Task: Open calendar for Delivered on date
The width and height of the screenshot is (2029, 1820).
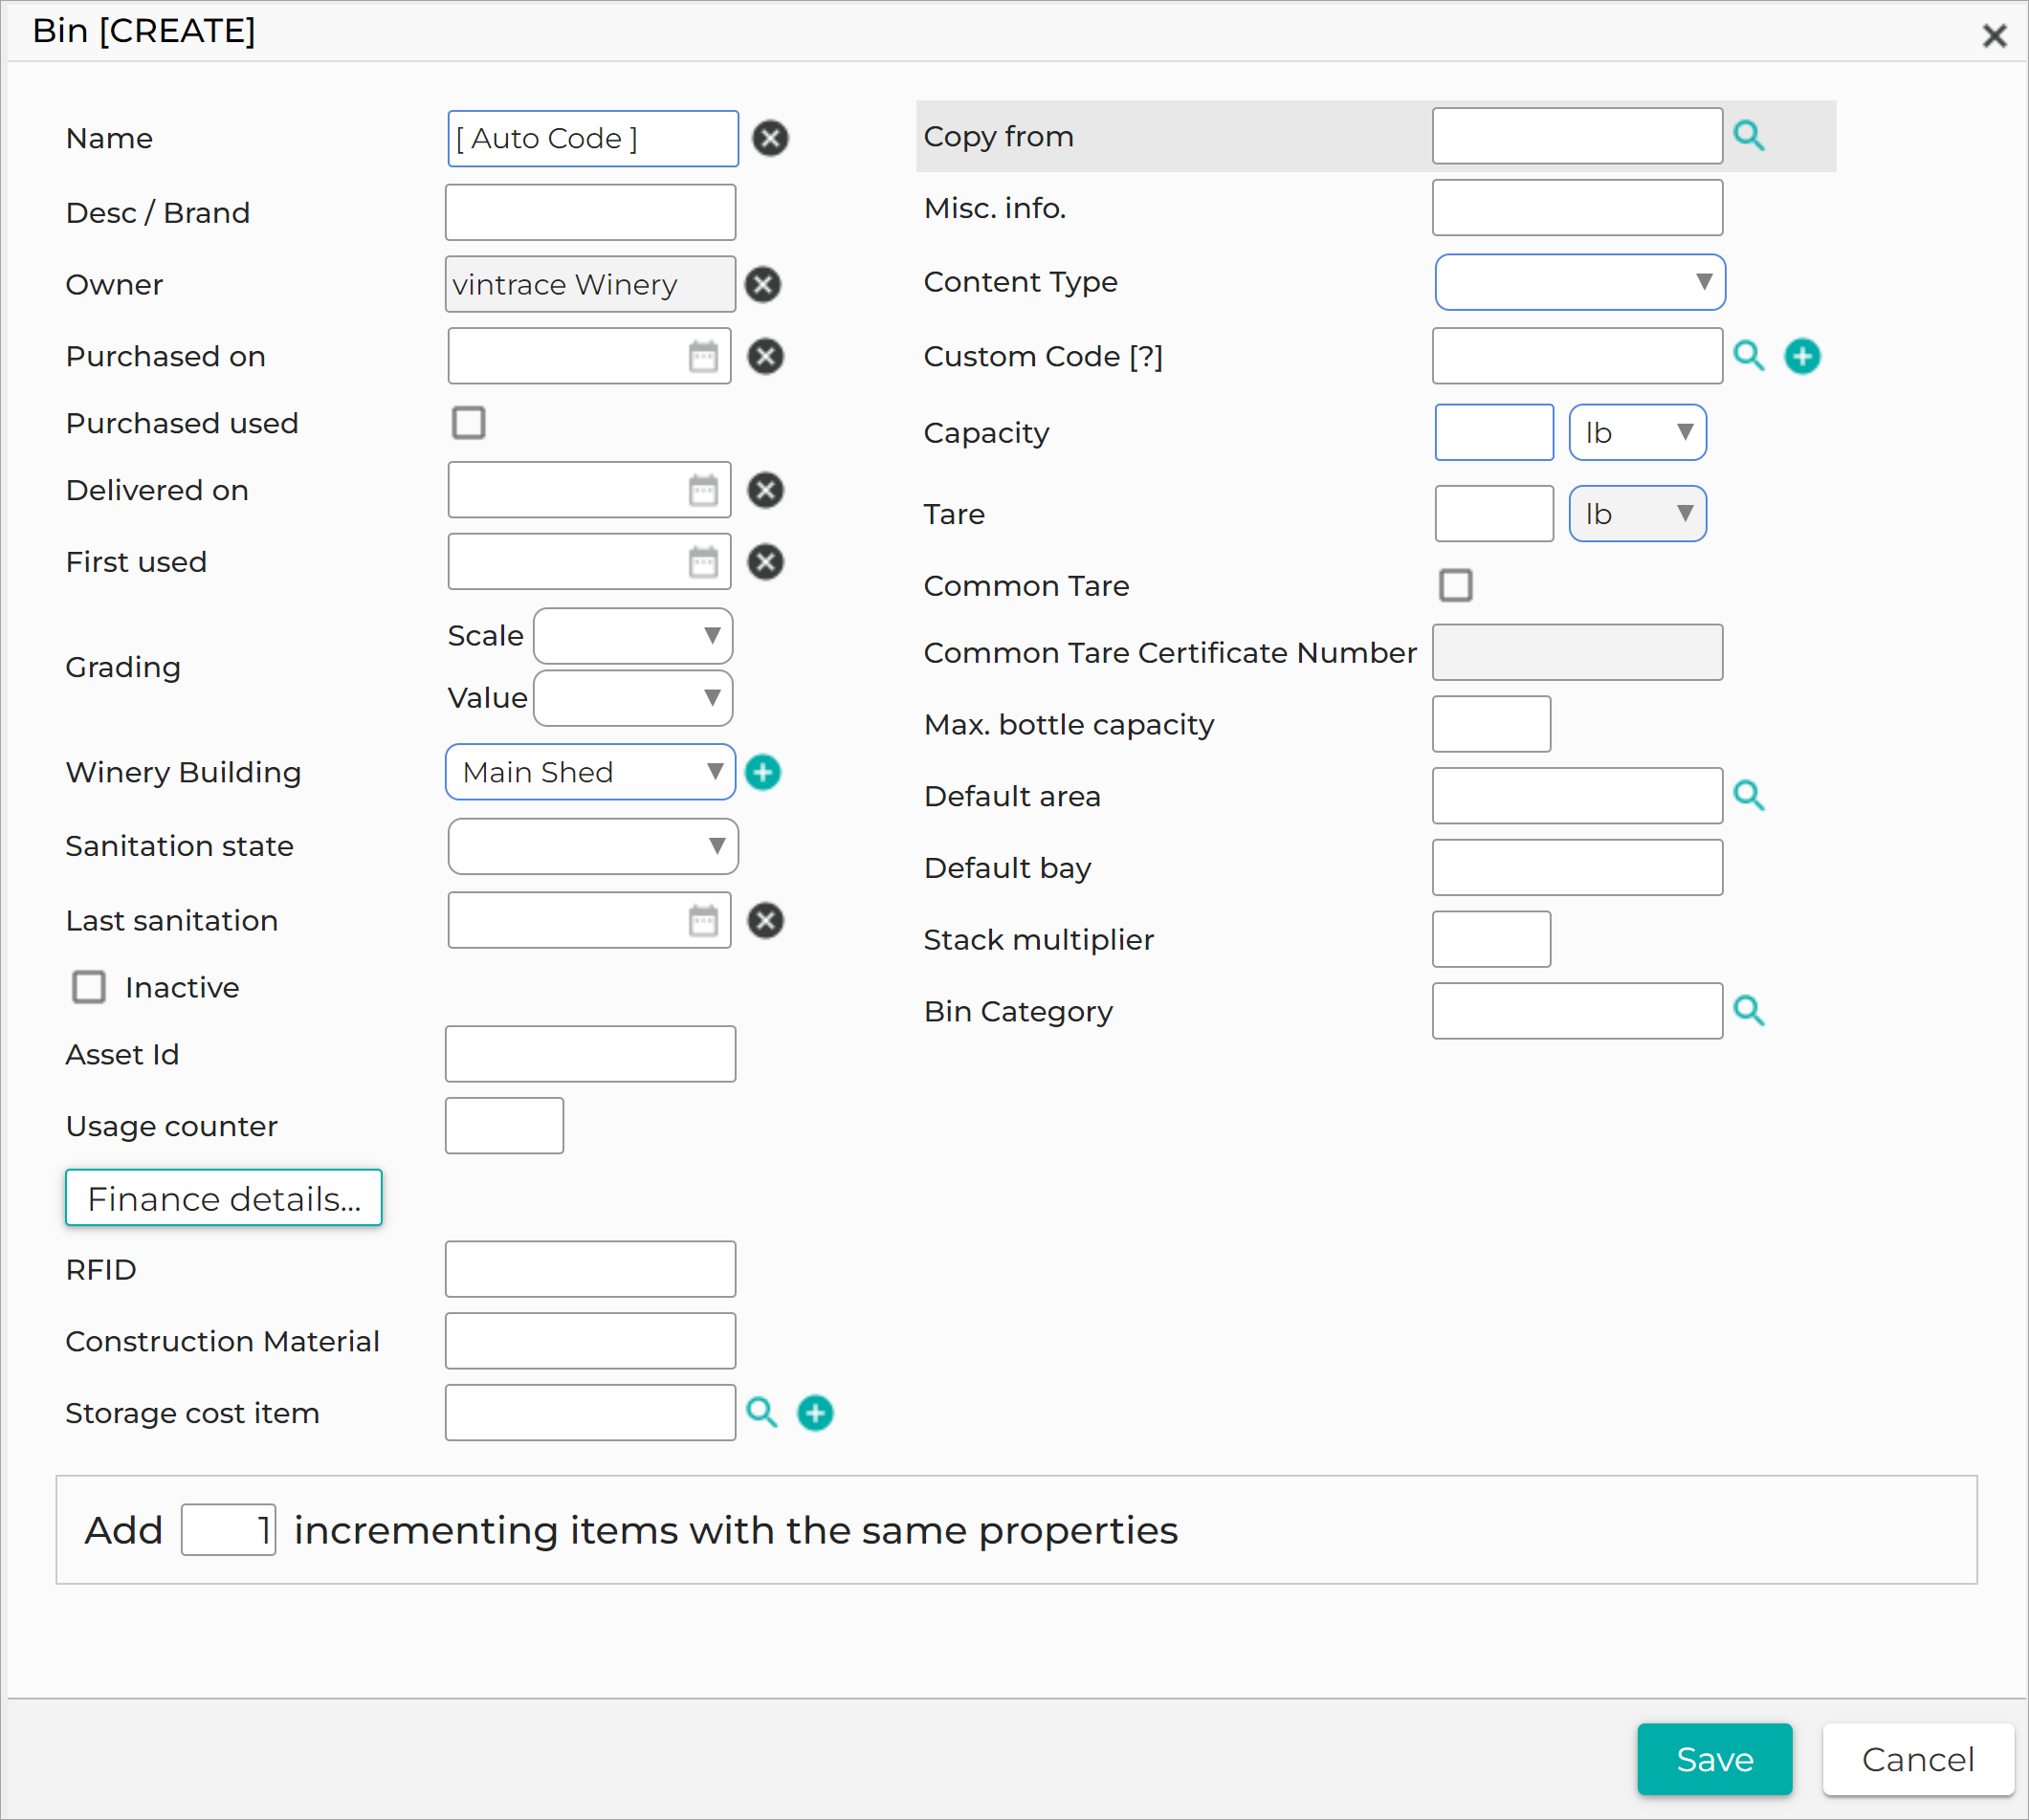Action: point(703,490)
